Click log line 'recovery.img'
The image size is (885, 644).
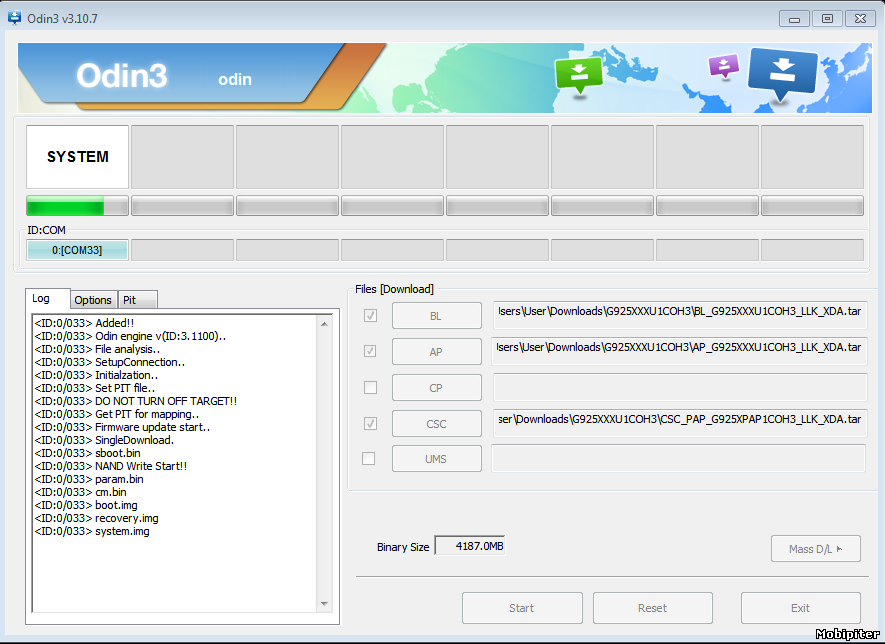pos(97,518)
